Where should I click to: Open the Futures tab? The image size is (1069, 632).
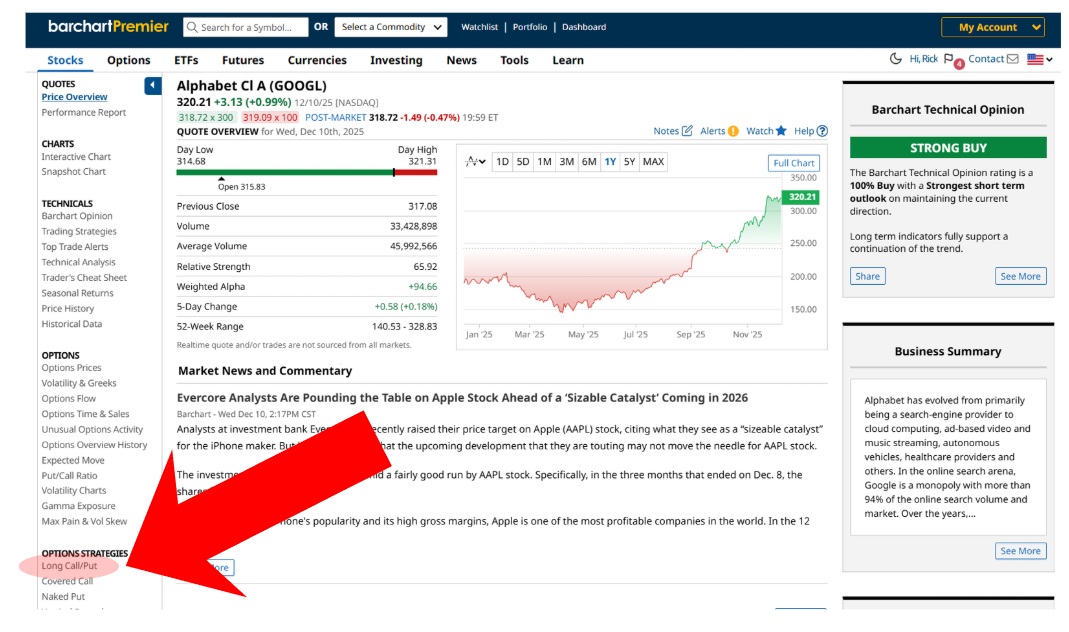pos(243,60)
